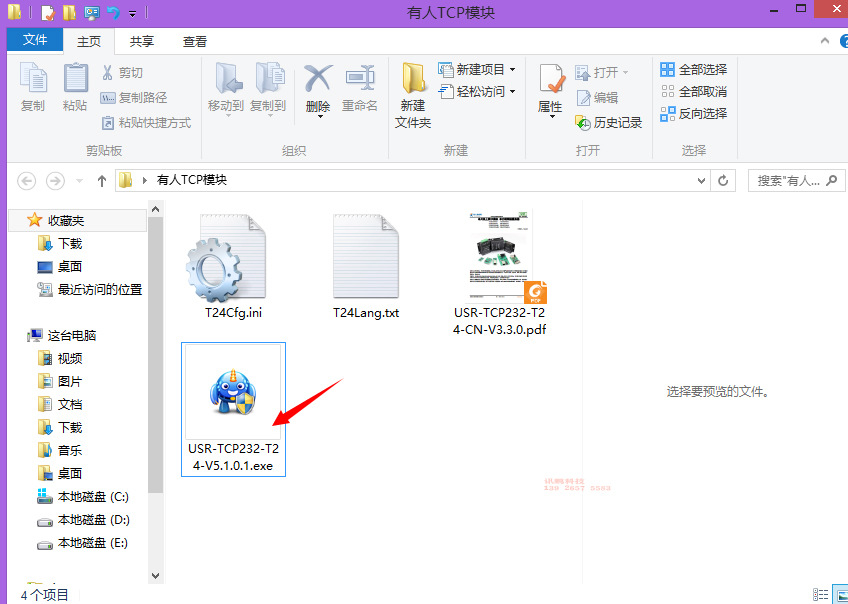Click the quick access Properties icon in title bar
Image resolution: width=848 pixels, height=604 pixels.
(x=48, y=12)
